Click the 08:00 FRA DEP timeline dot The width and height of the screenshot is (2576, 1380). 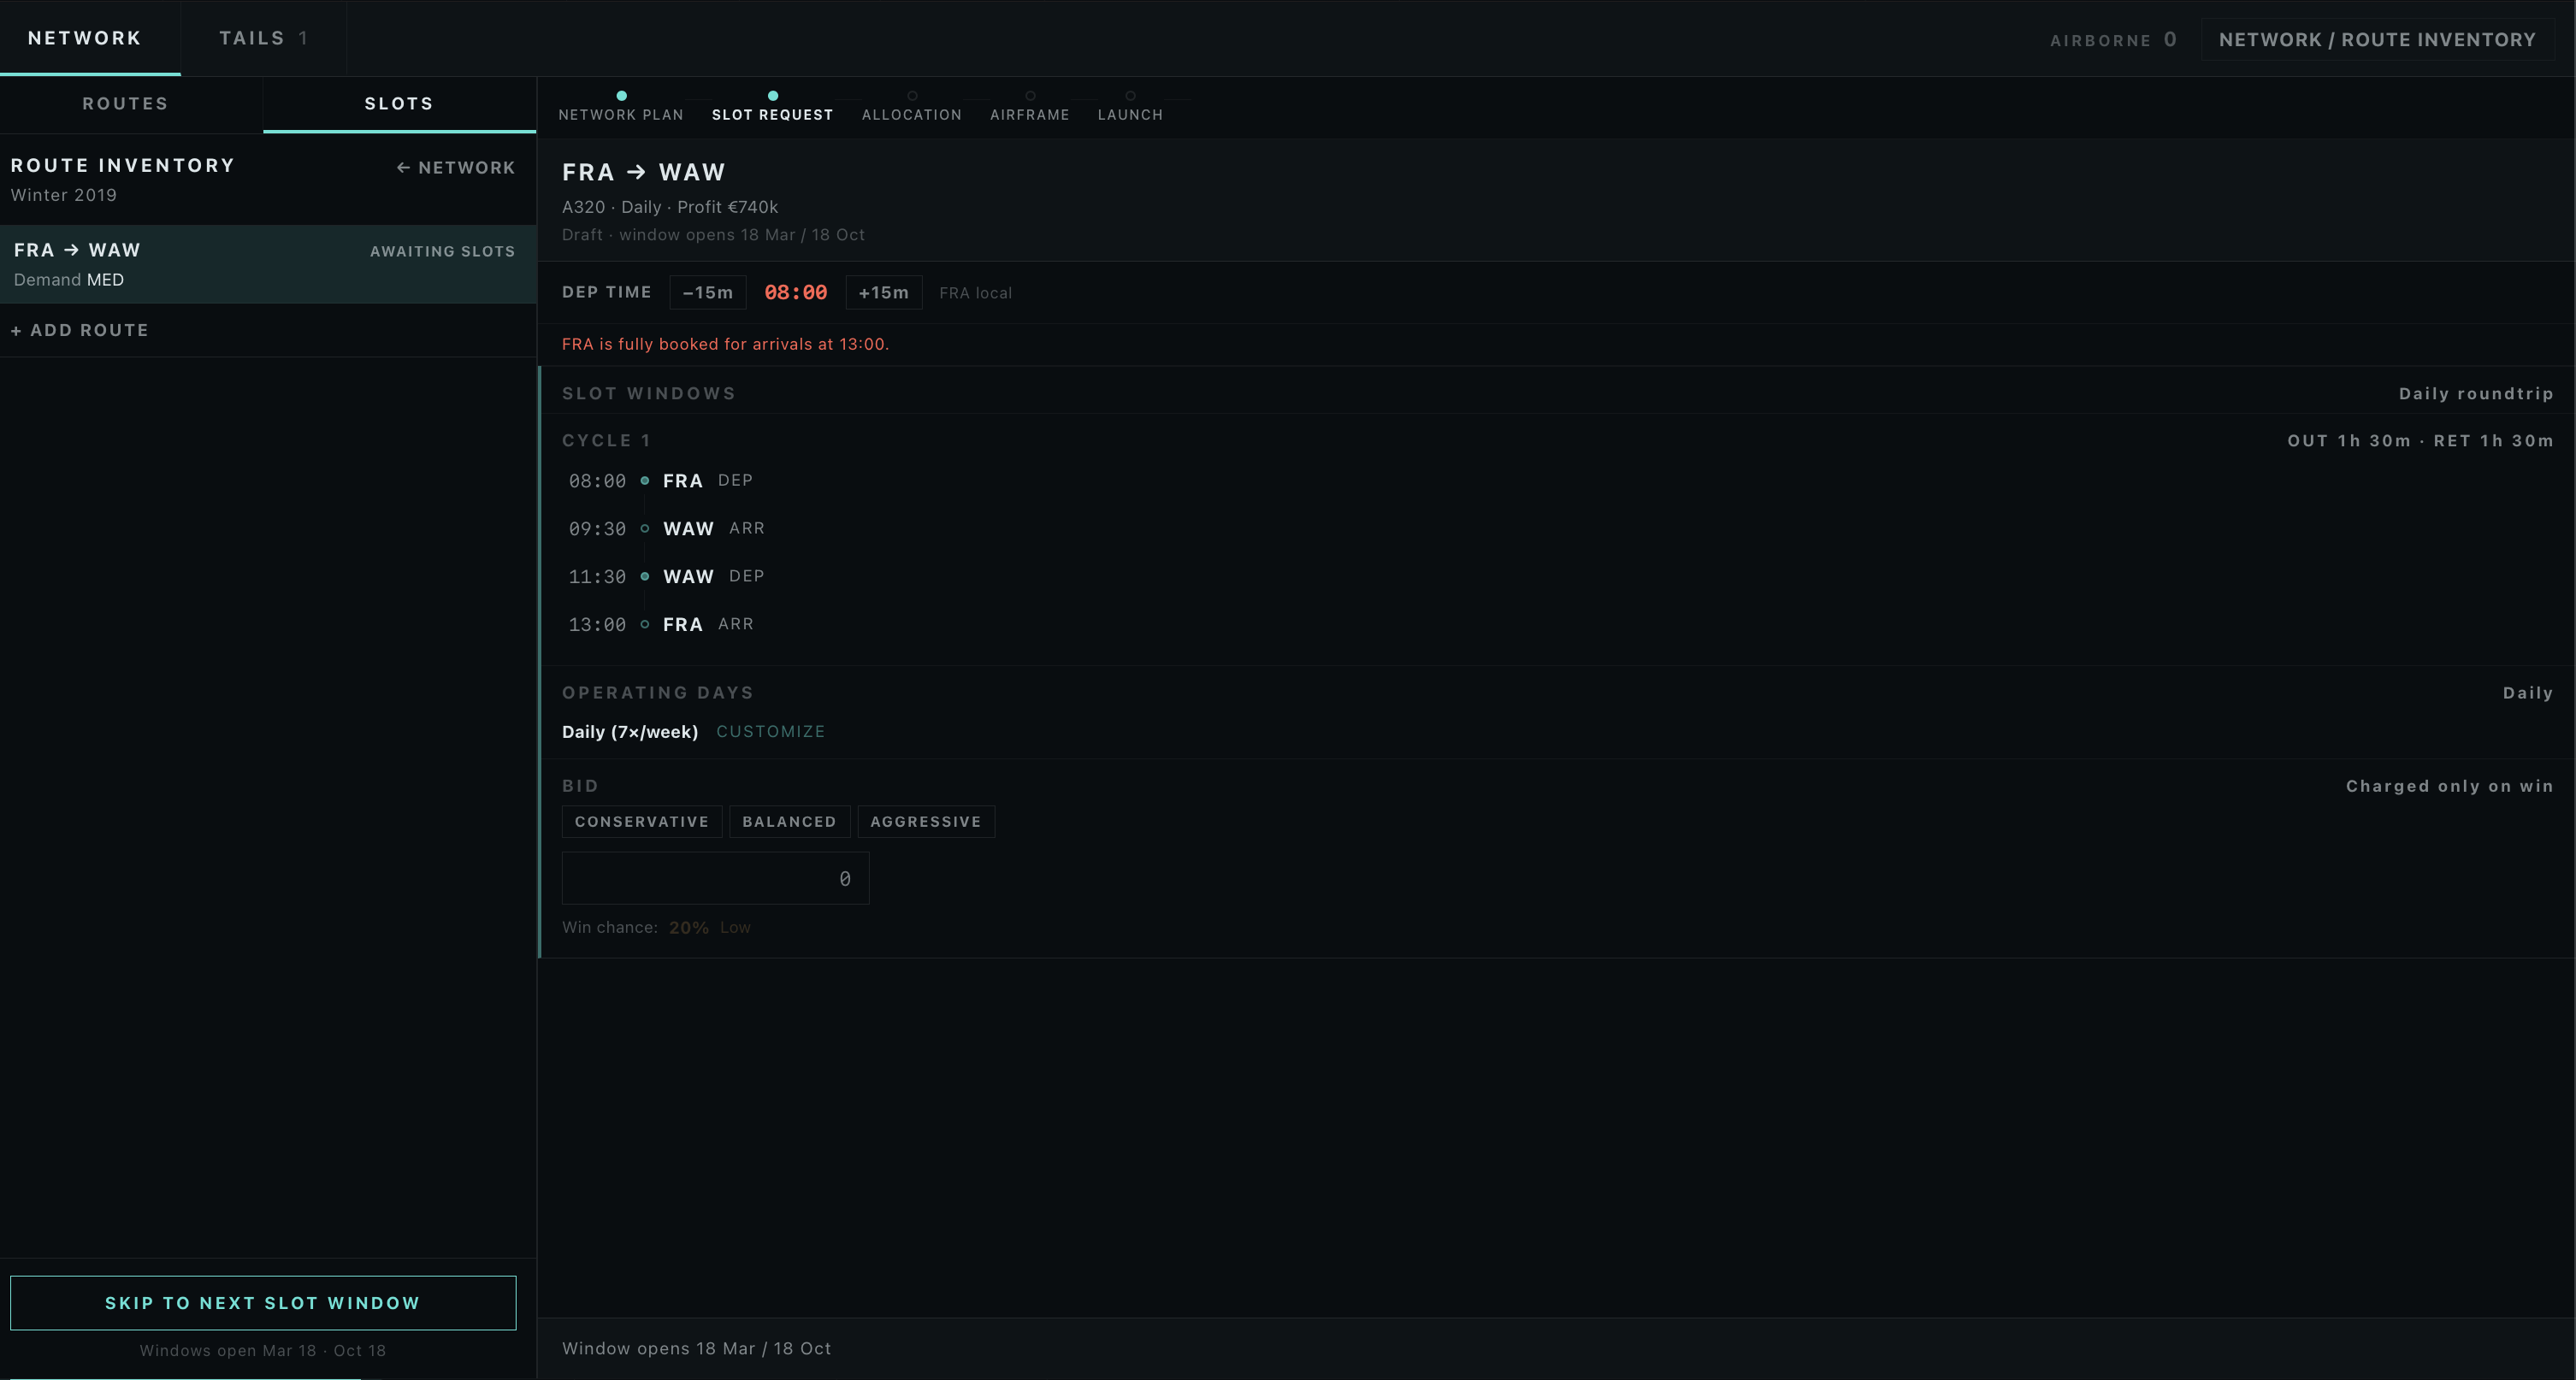(645, 481)
